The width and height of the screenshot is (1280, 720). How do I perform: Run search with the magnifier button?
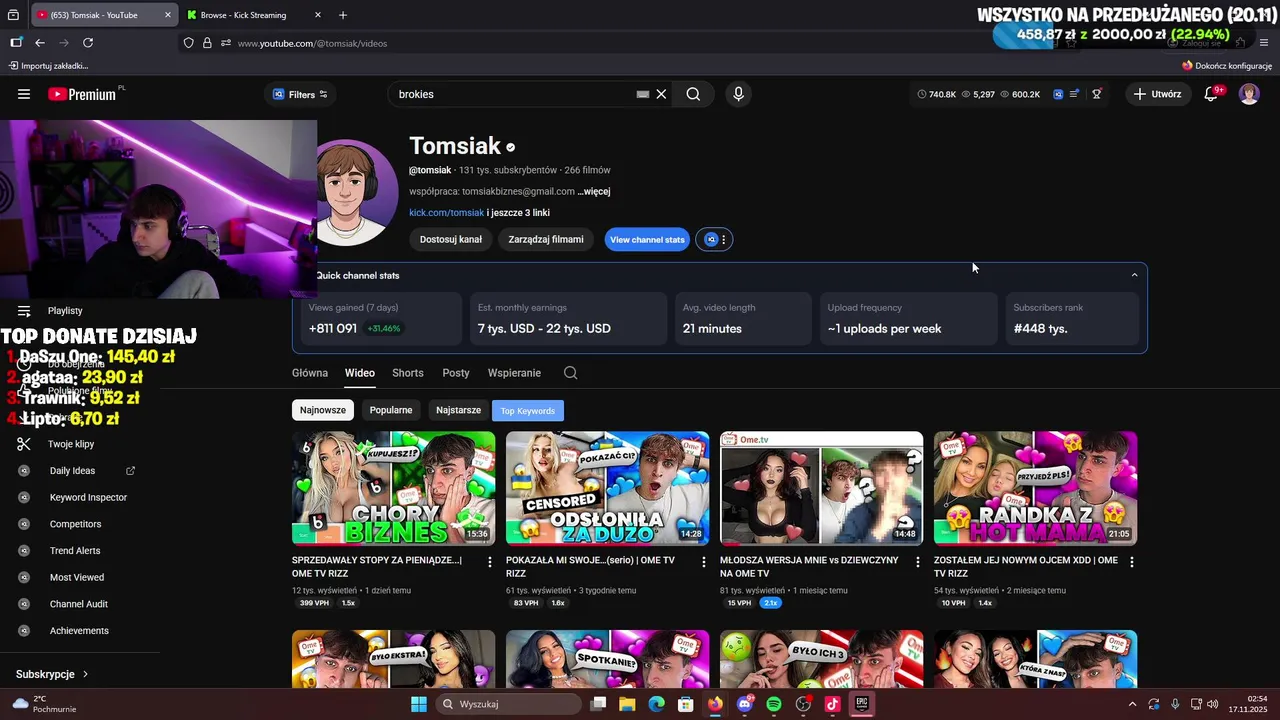pyautogui.click(x=693, y=94)
